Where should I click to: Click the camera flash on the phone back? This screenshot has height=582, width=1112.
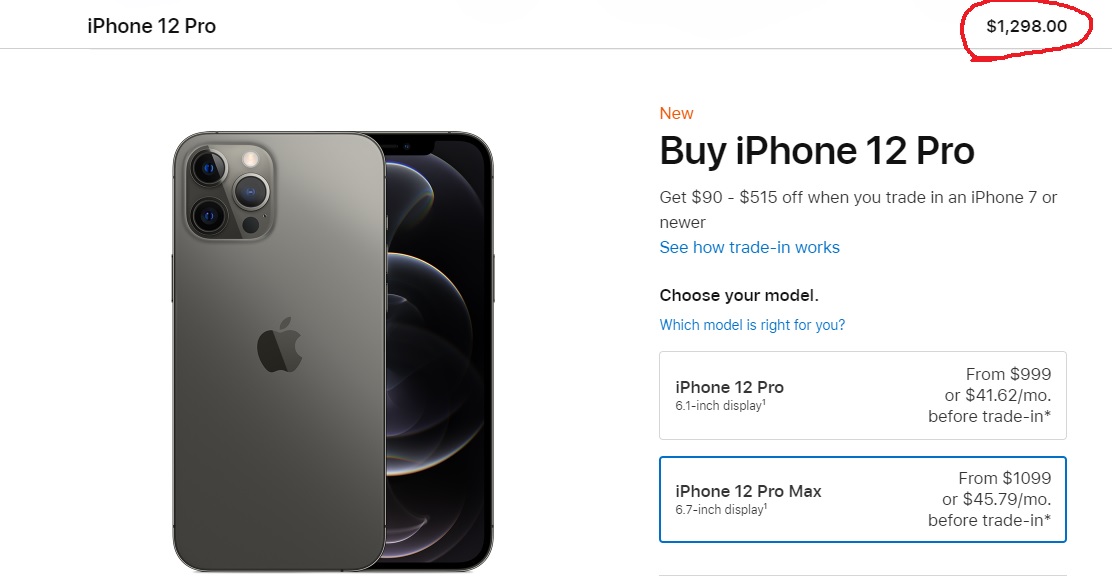point(250,158)
